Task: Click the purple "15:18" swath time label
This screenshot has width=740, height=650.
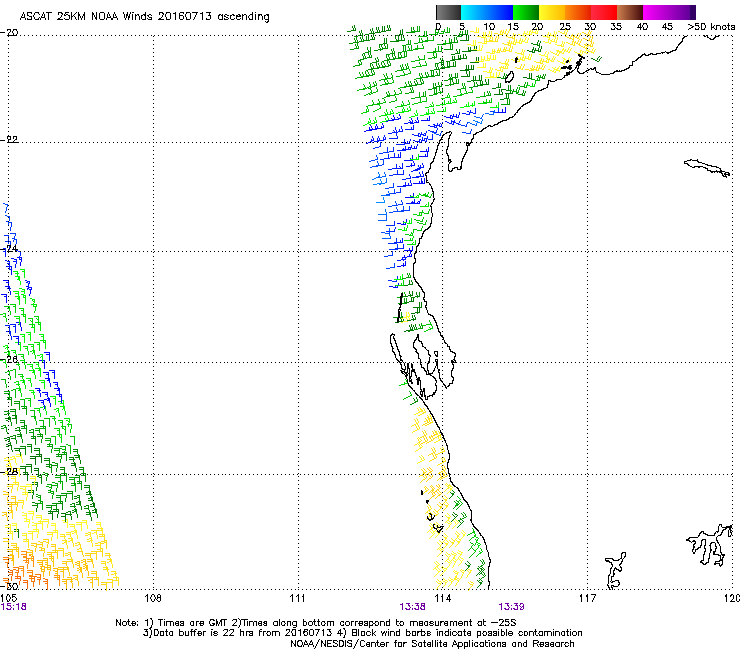Action: pyautogui.click(x=14, y=607)
